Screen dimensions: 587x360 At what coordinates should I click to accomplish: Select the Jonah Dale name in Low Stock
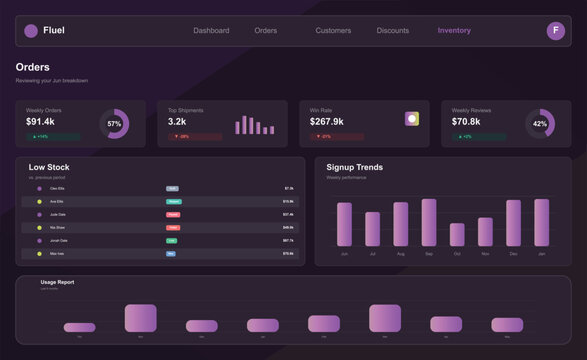coord(59,241)
